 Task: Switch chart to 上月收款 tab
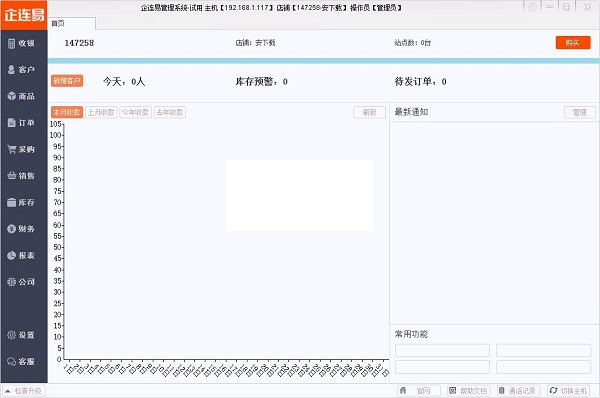coord(101,112)
